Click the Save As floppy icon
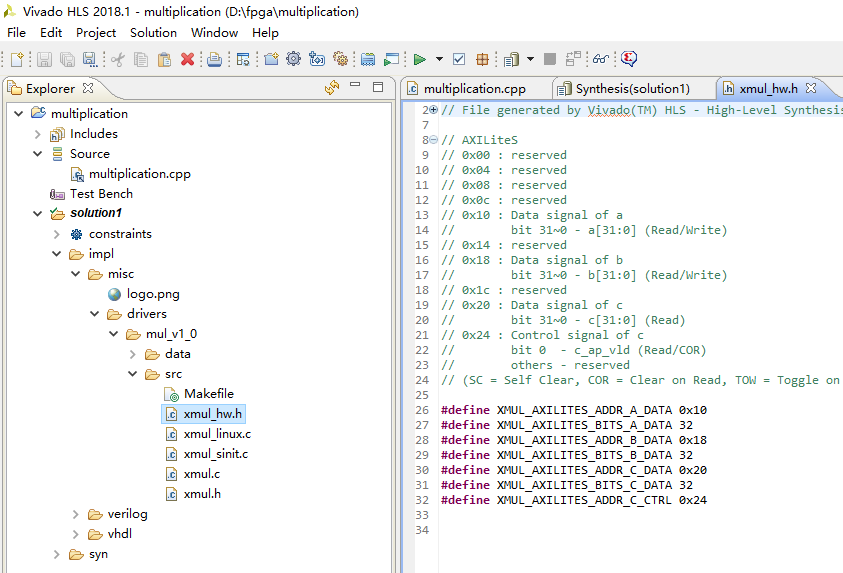Screen dimensions: 843x573 (90, 59)
